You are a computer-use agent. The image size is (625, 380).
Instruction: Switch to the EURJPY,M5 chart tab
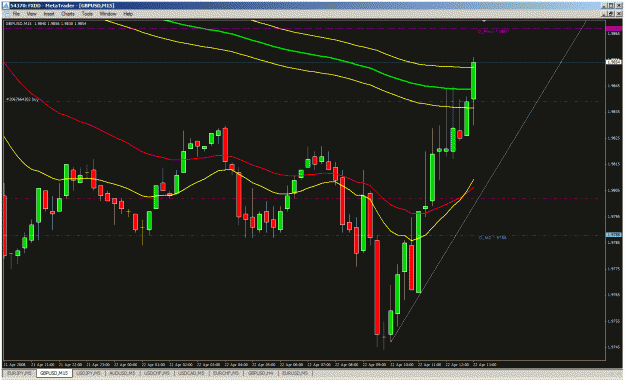(x=20, y=373)
